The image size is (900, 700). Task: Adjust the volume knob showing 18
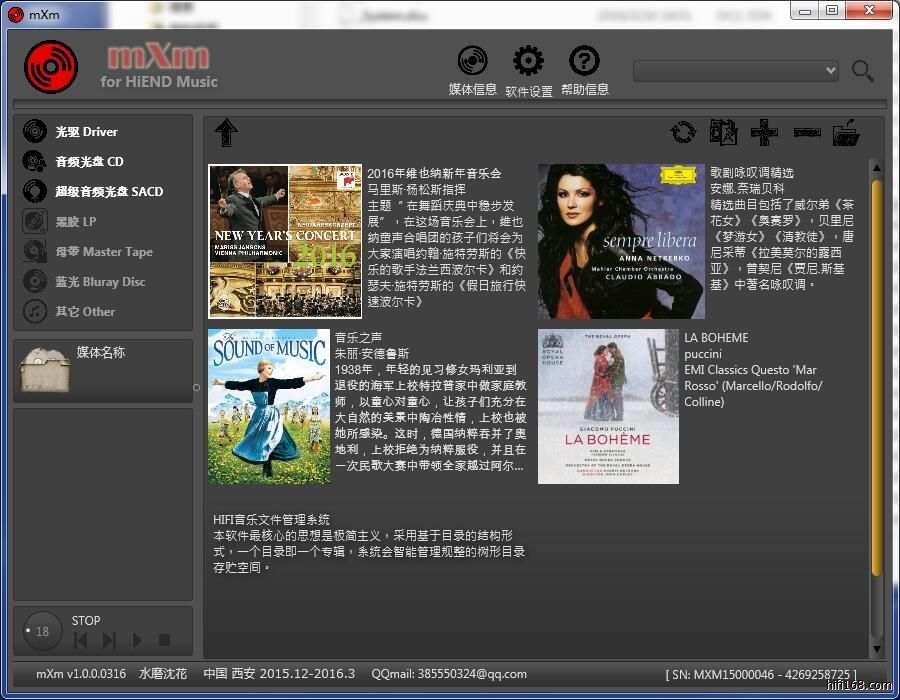(x=42, y=631)
